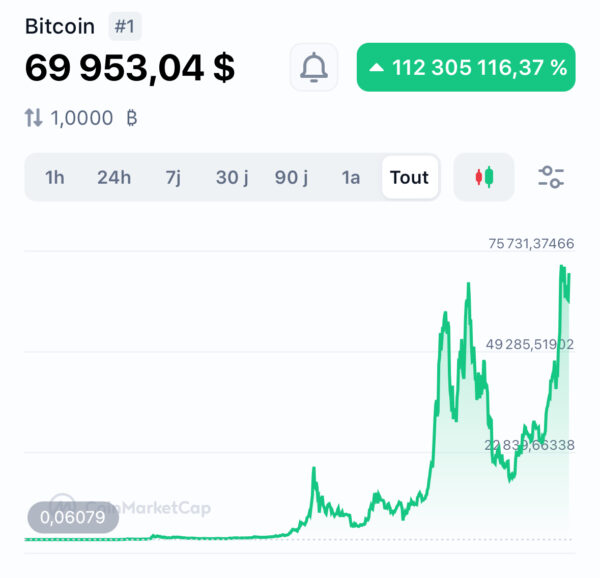
Task: Select the 30 j time range
Action: (x=232, y=177)
